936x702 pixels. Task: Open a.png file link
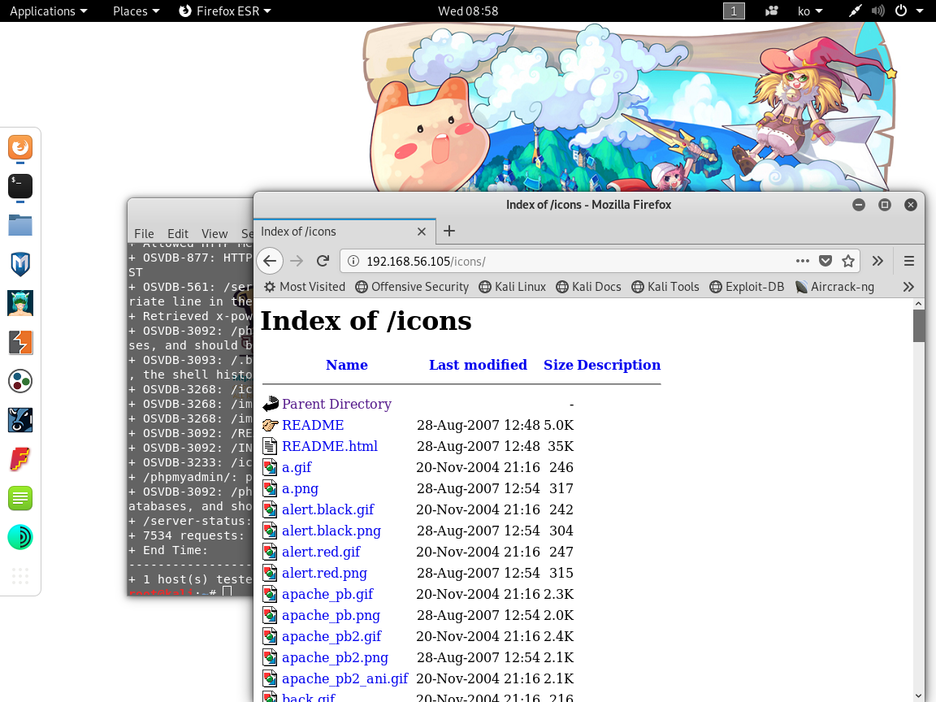[x=300, y=489]
